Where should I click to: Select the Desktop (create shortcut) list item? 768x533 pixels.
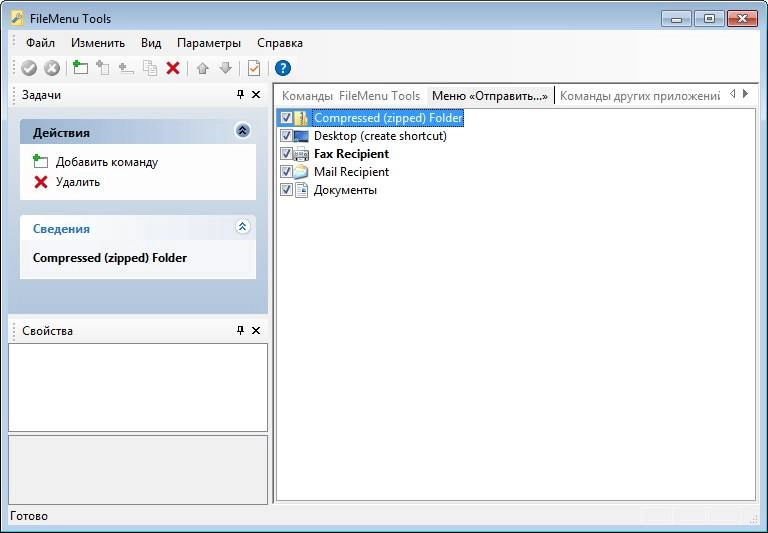380,136
